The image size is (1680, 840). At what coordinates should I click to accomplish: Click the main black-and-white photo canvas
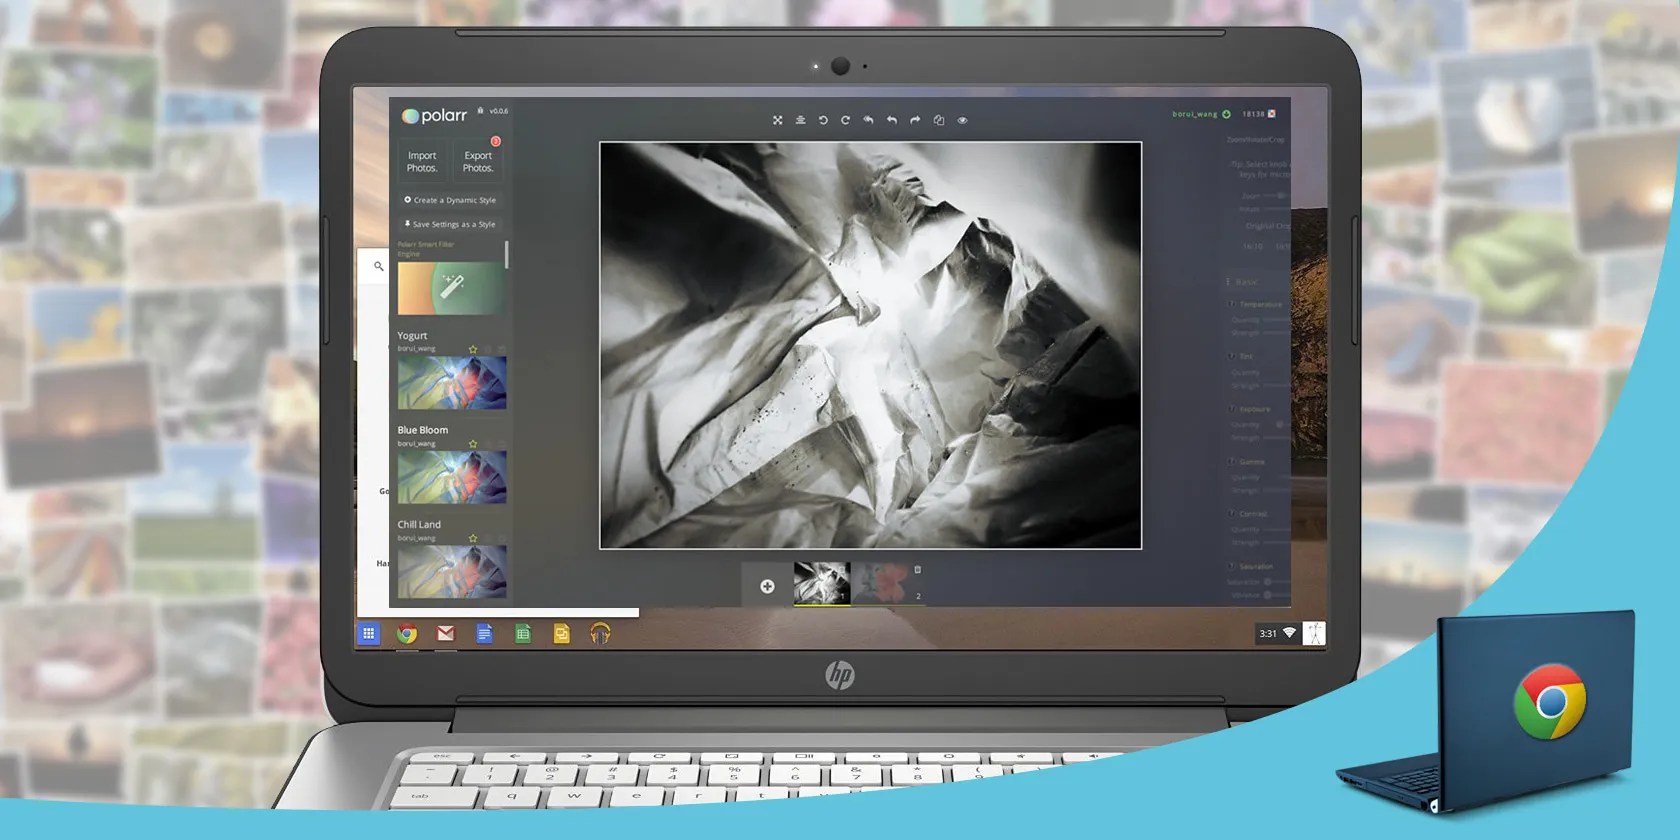coord(870,345)
